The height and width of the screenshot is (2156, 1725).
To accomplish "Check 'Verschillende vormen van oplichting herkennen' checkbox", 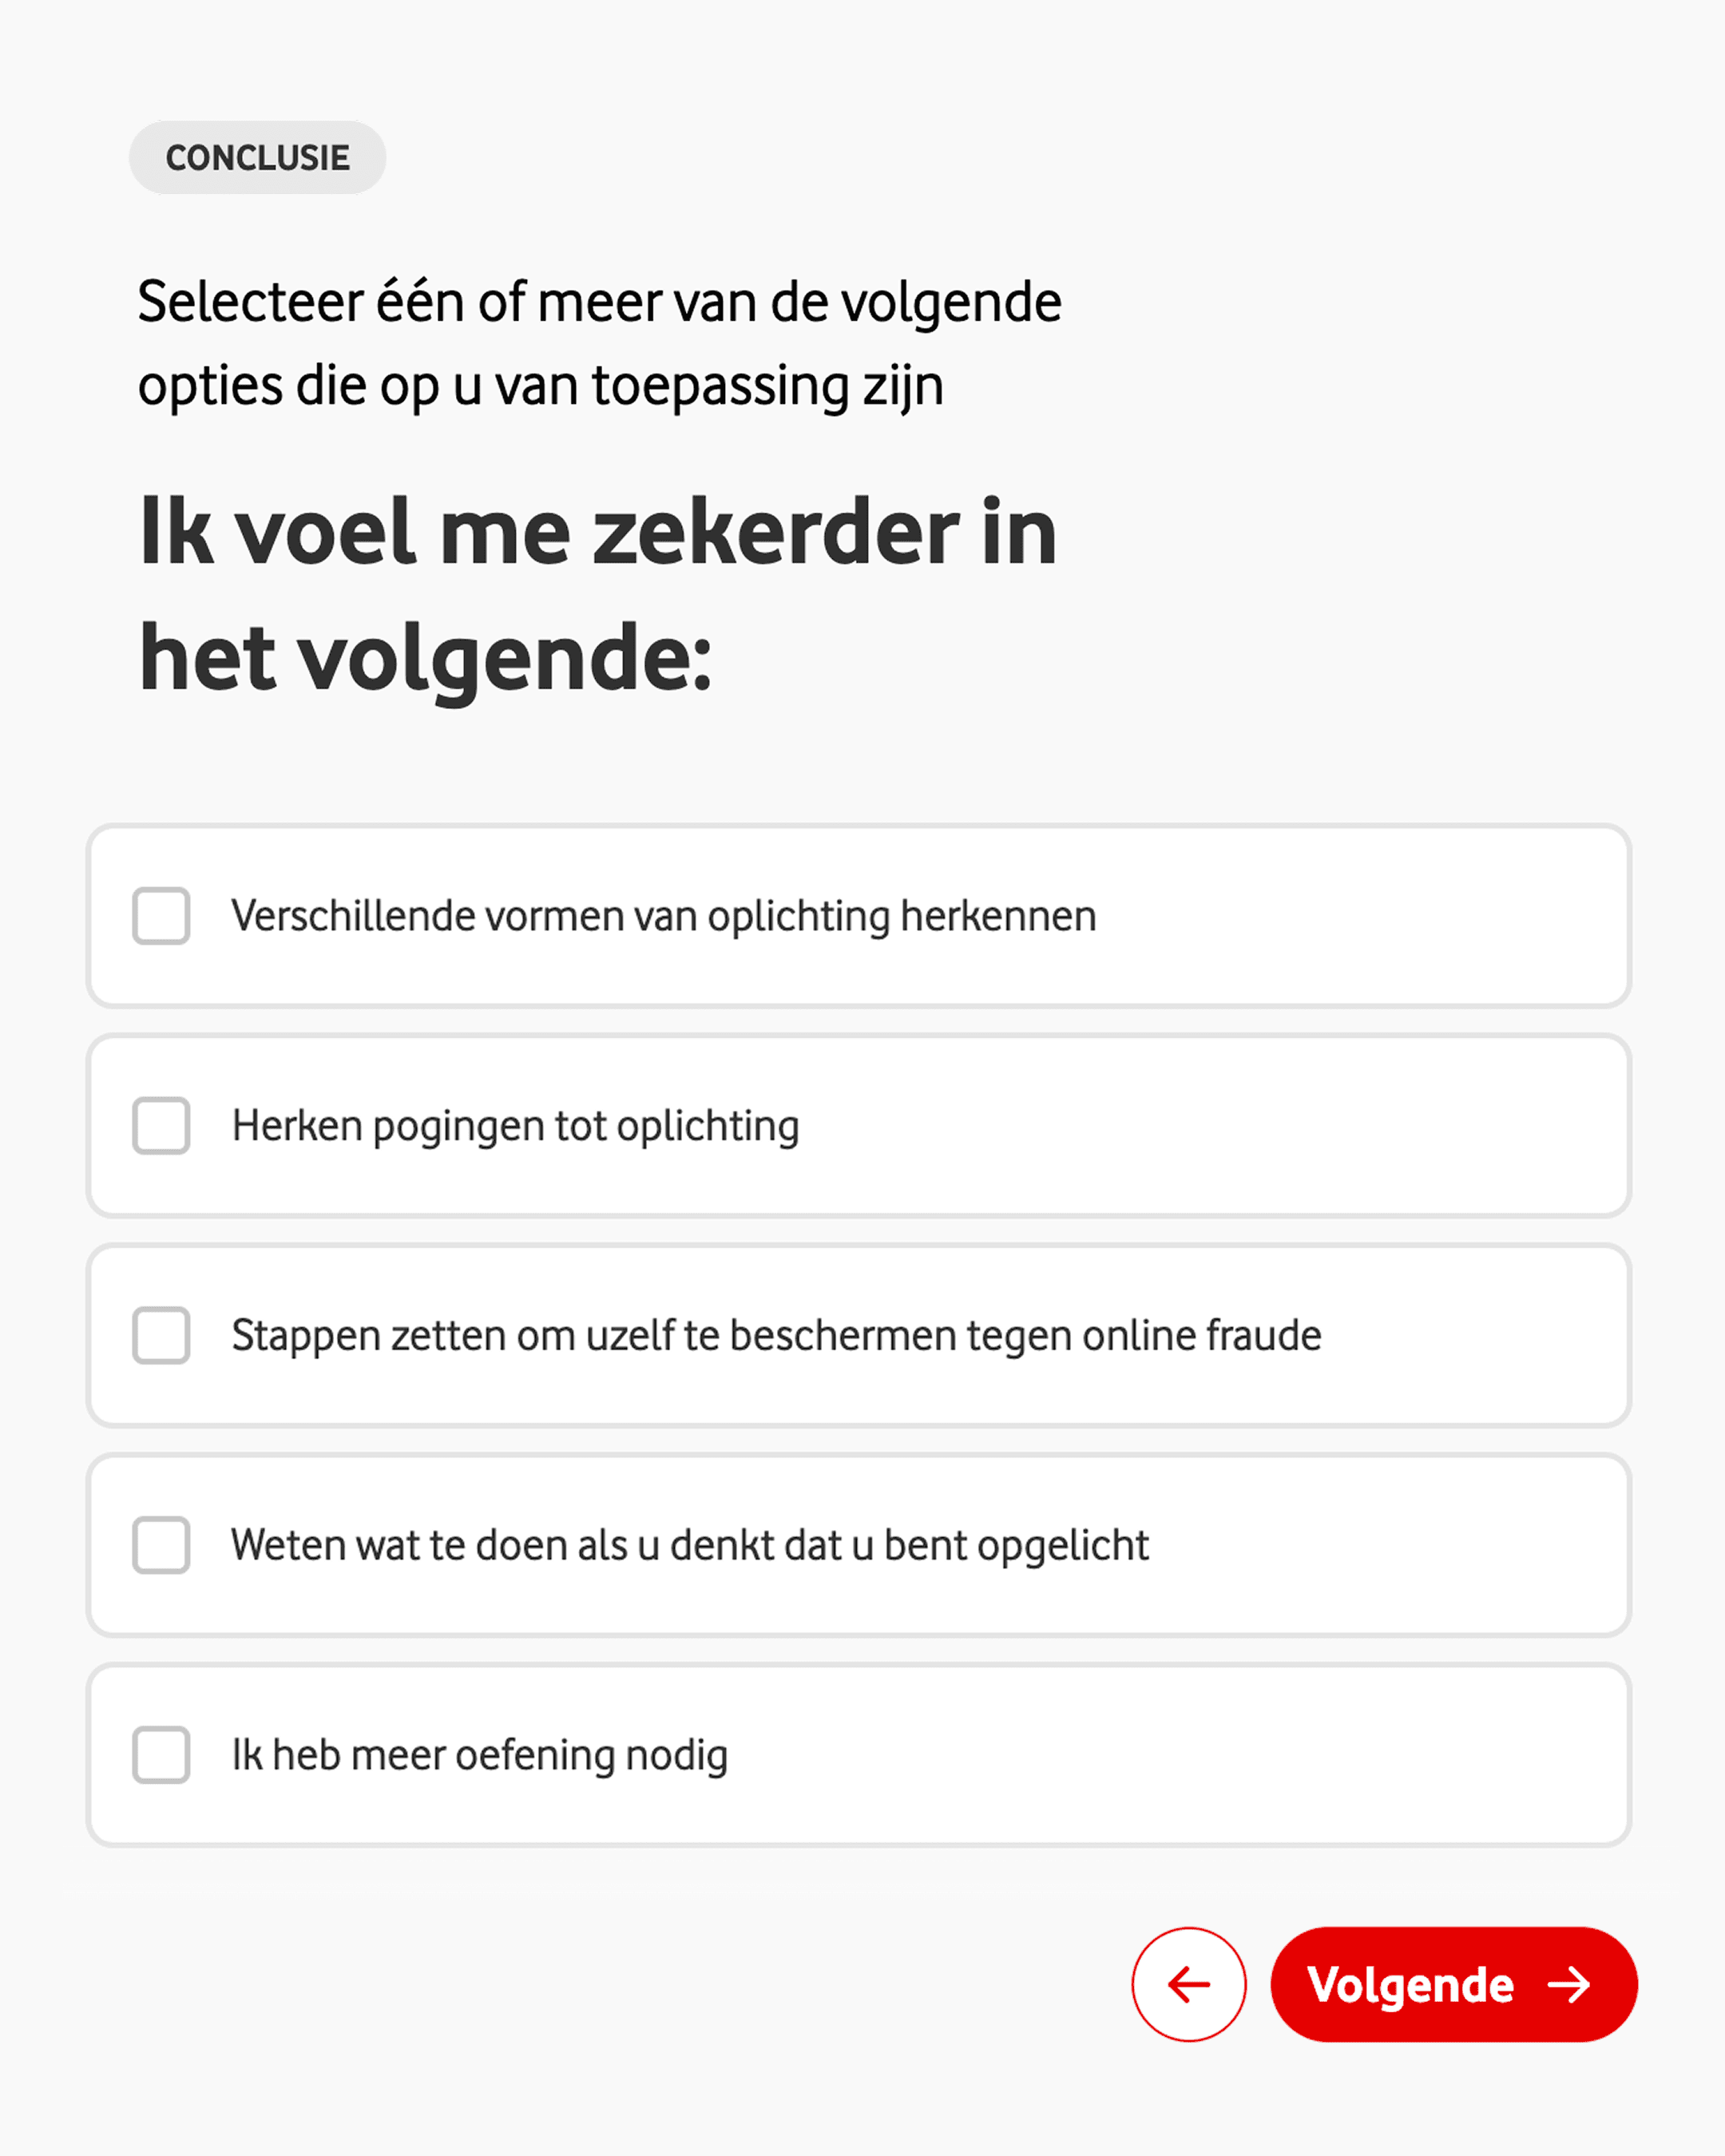I will [x=161, y=916].
